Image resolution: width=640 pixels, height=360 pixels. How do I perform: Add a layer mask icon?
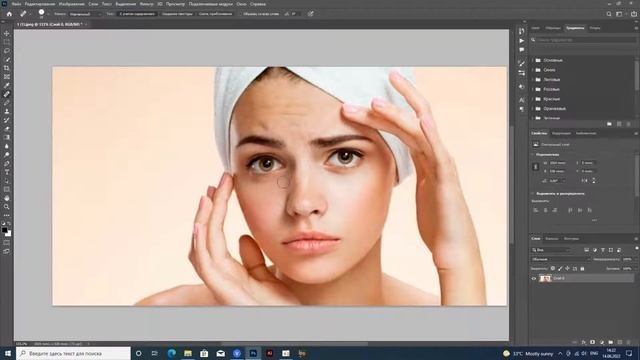tap(593, 342)
